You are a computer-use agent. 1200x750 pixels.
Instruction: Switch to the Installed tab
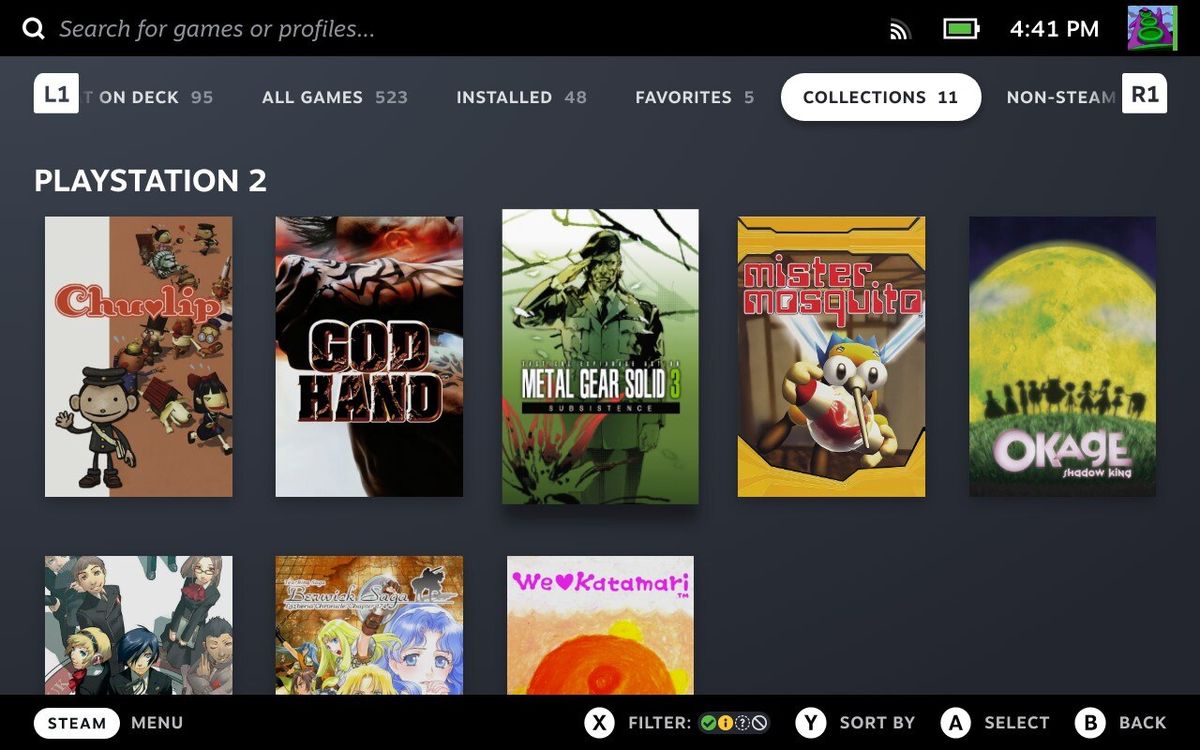click(x=504, y=97)
